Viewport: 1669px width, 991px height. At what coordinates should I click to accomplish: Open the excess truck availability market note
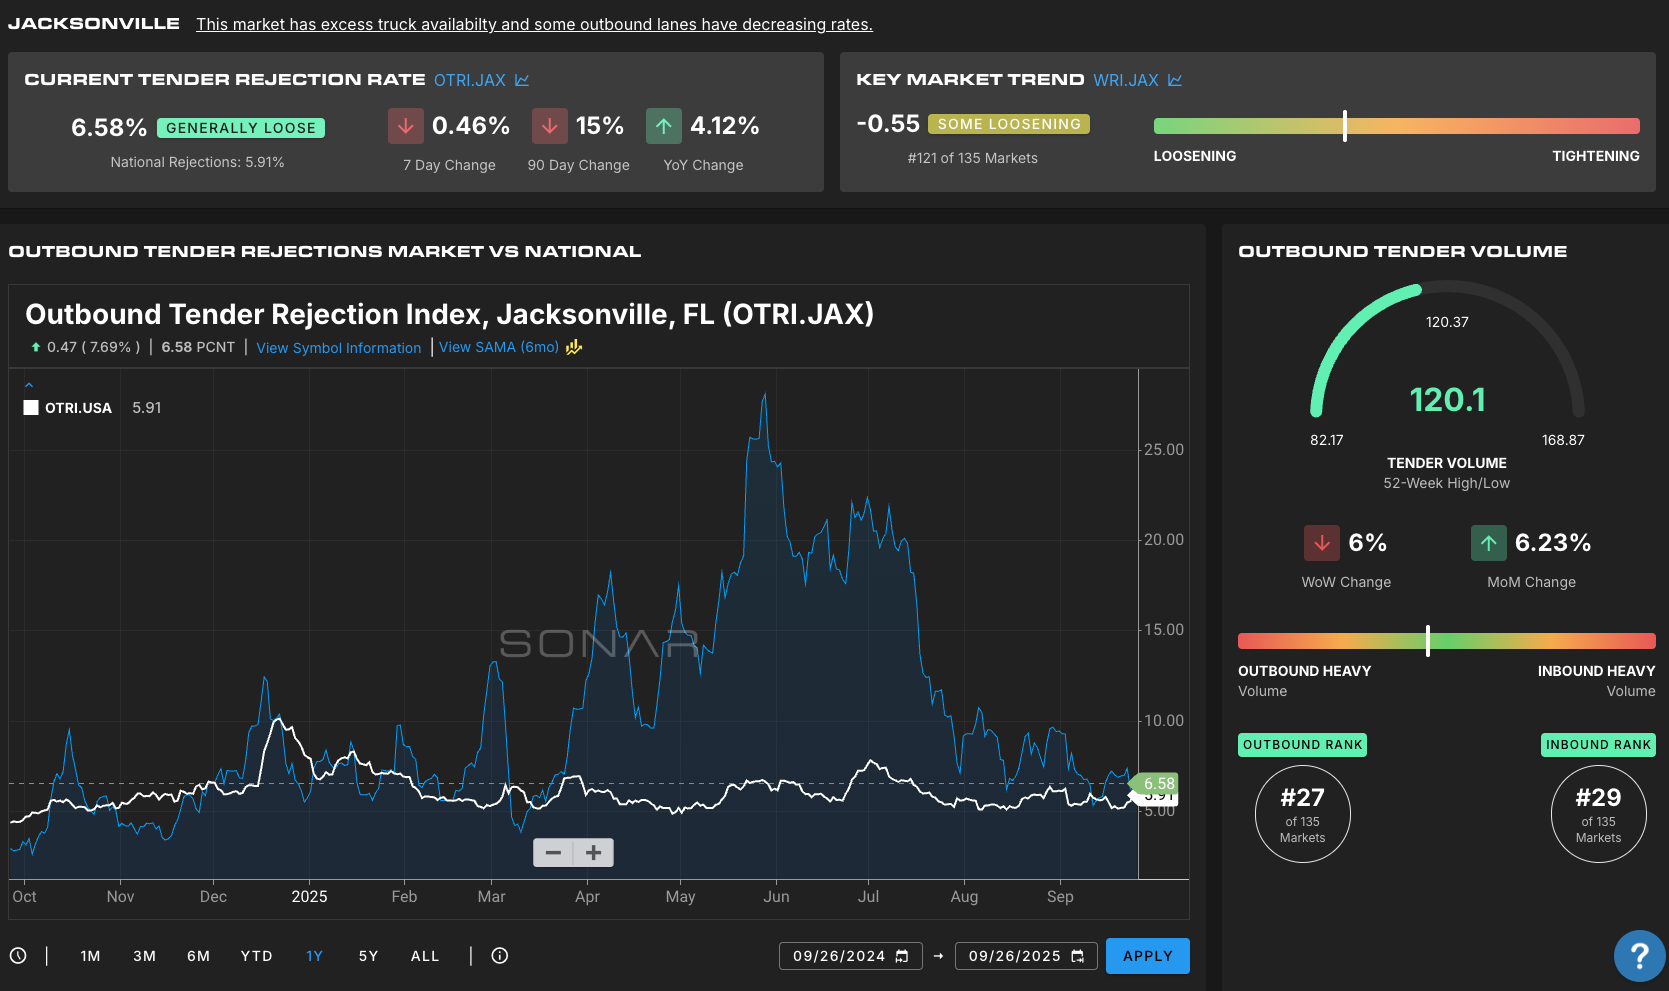[x=534, y=24]
